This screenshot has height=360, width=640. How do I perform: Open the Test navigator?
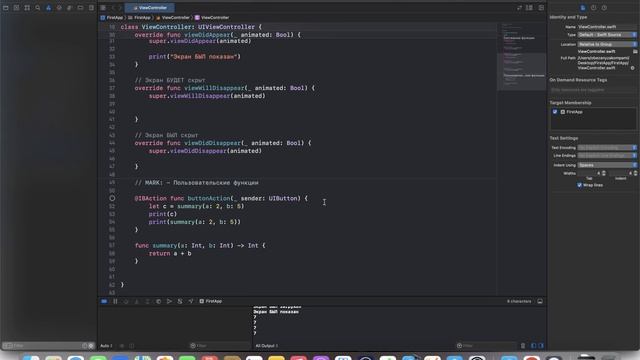pos(59,8)
